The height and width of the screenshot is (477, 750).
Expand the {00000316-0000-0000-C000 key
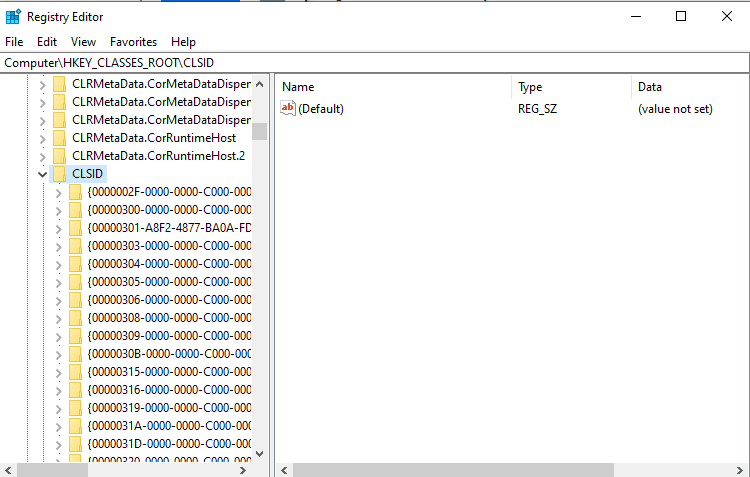tap(58, 391)
